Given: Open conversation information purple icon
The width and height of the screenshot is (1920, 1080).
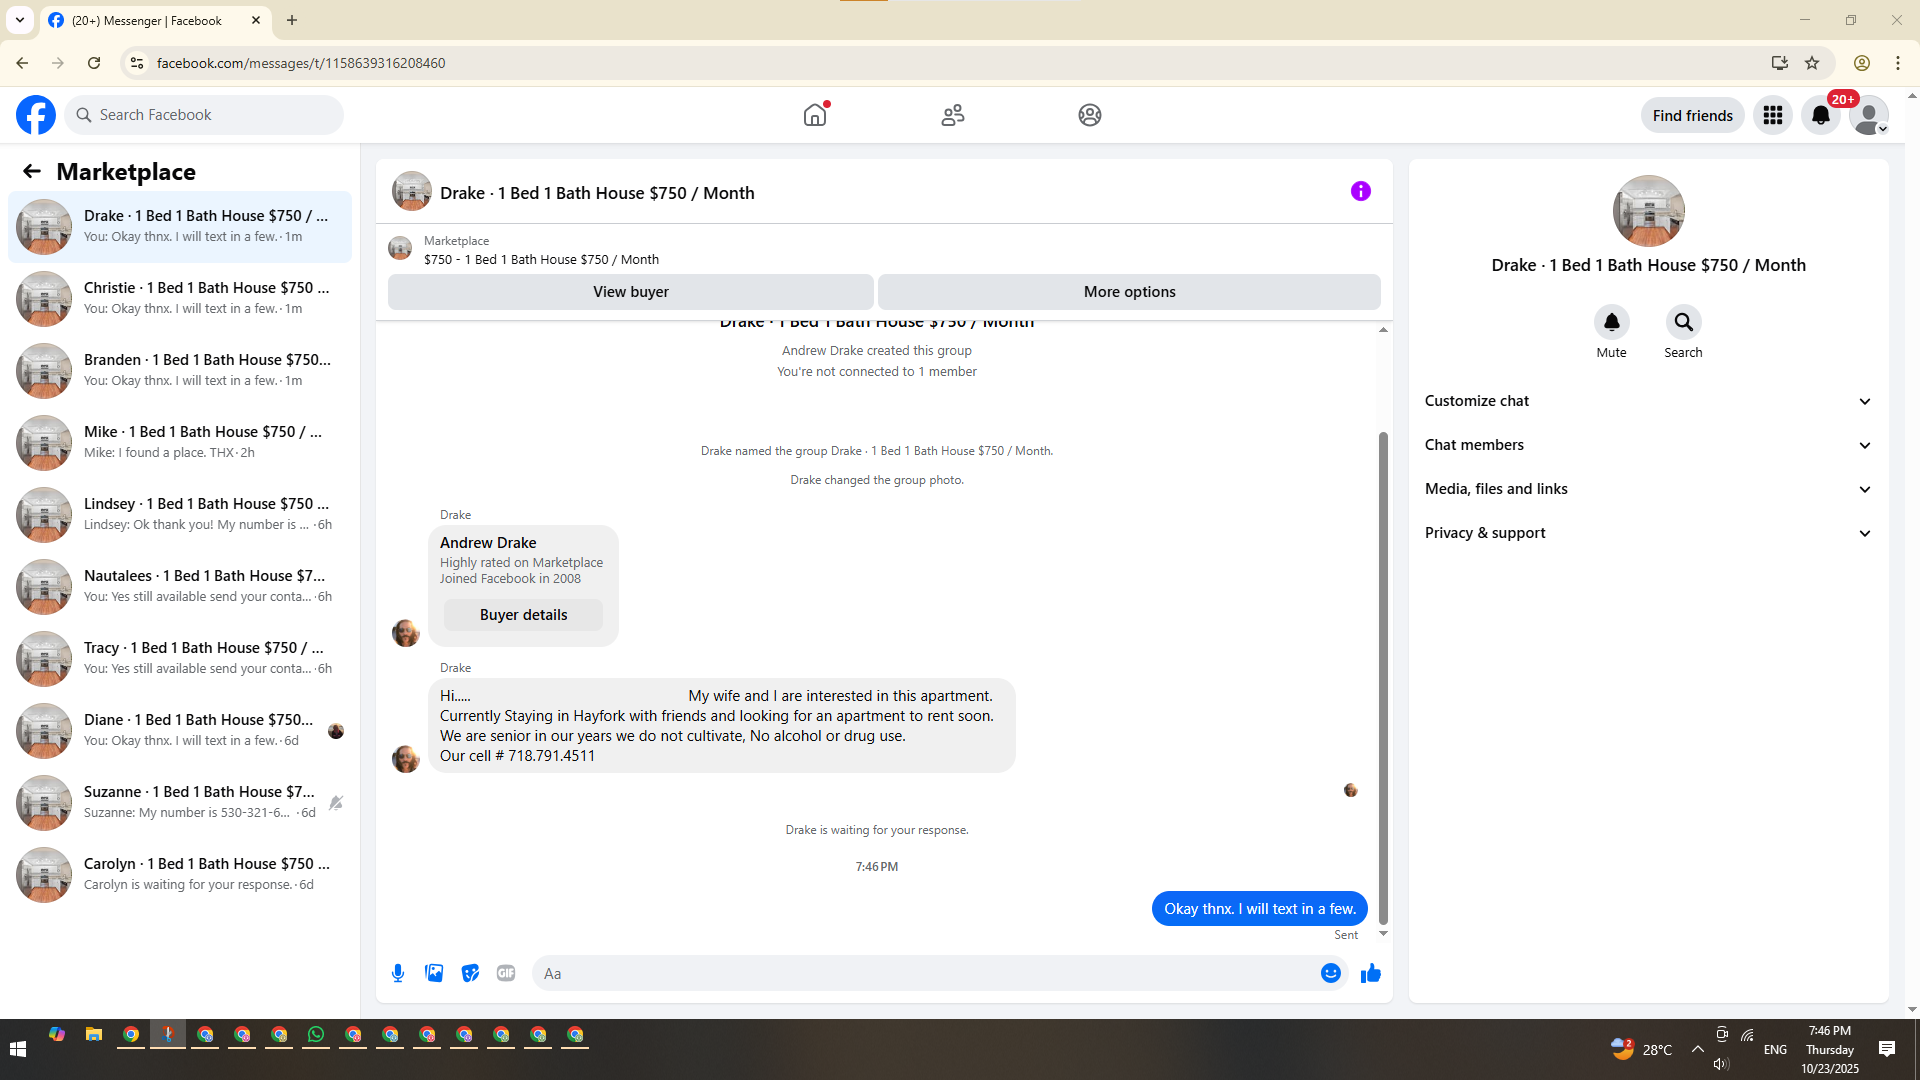Looking at the screenshot, I should [x=1360, y=191].
